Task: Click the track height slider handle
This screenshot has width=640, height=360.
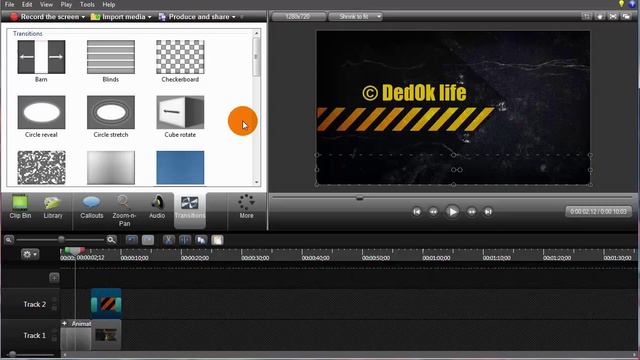Action: (x=12, y=354)
